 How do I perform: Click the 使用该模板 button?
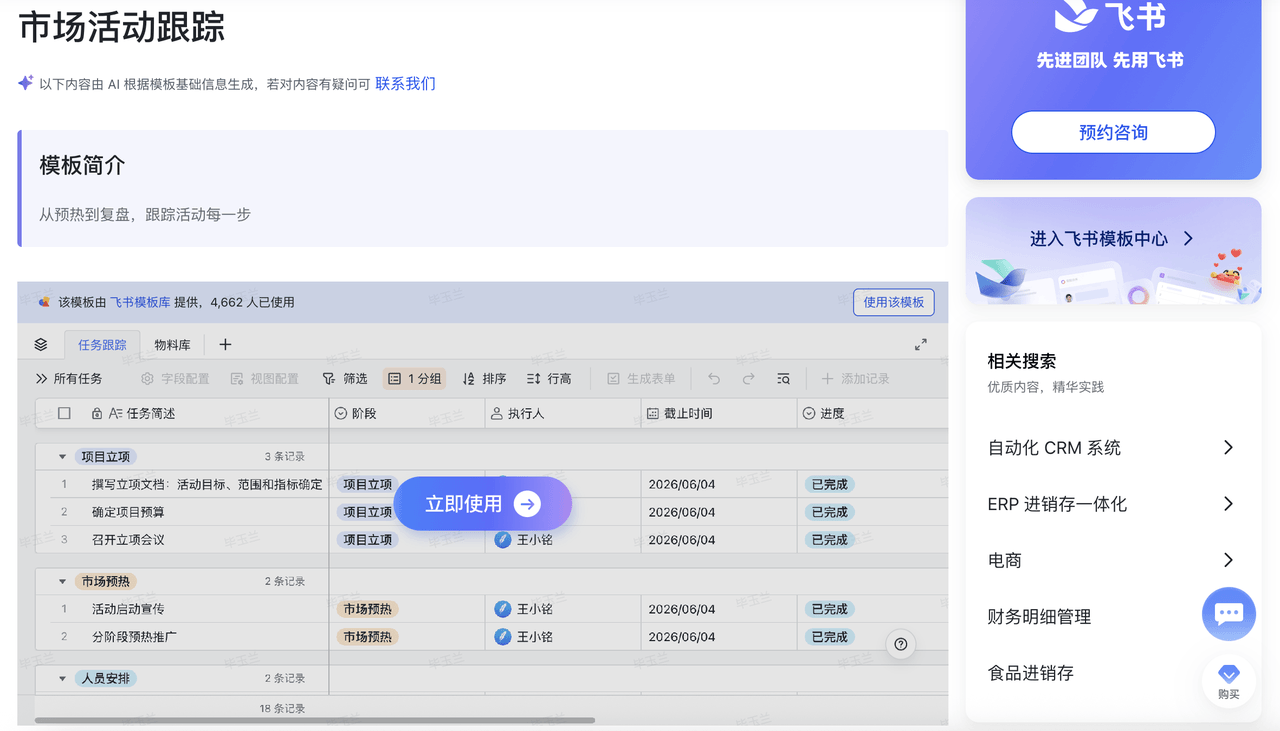[893, 302]
